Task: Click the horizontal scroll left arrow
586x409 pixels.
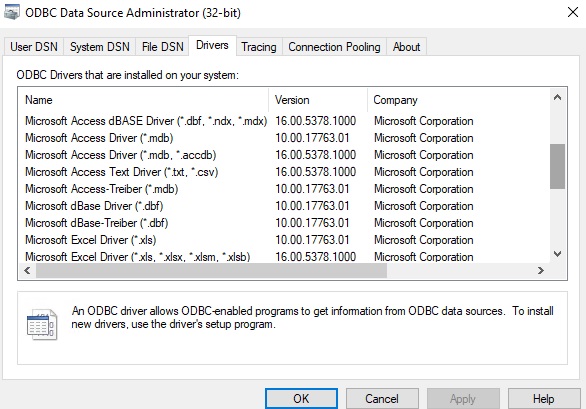Action: pos(27,270)
